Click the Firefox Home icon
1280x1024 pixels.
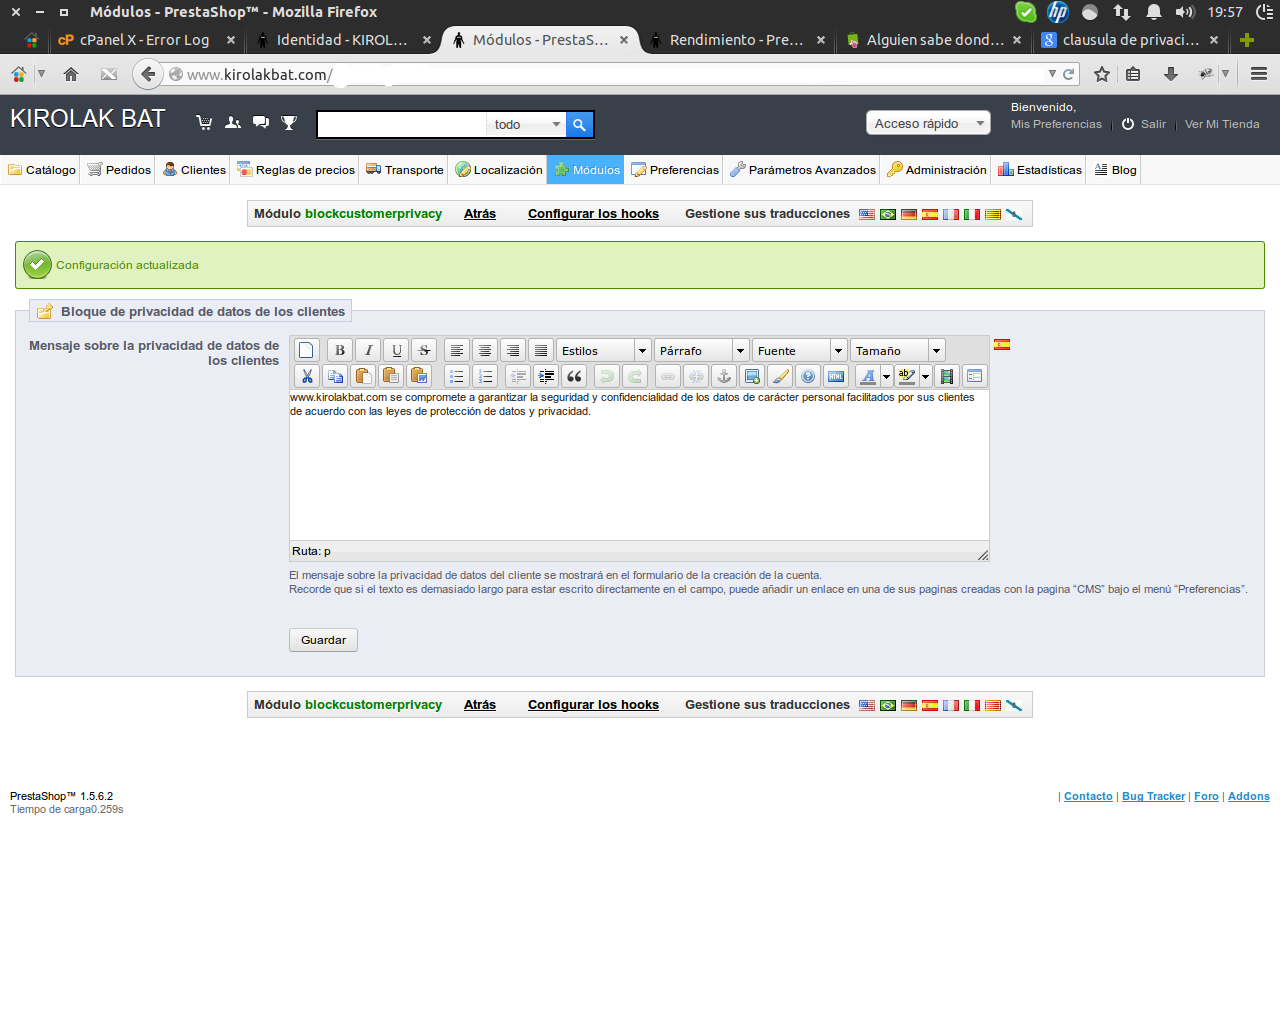pyautogui.click(x=71, y=74)
